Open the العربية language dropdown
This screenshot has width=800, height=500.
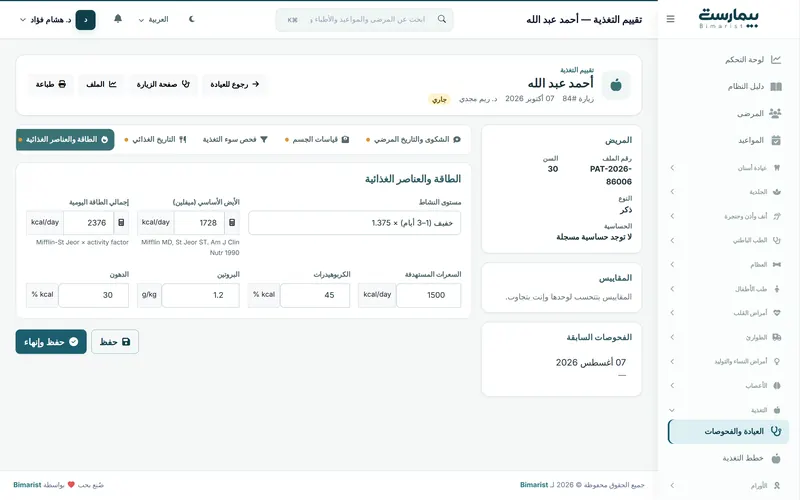pos(153,19)
